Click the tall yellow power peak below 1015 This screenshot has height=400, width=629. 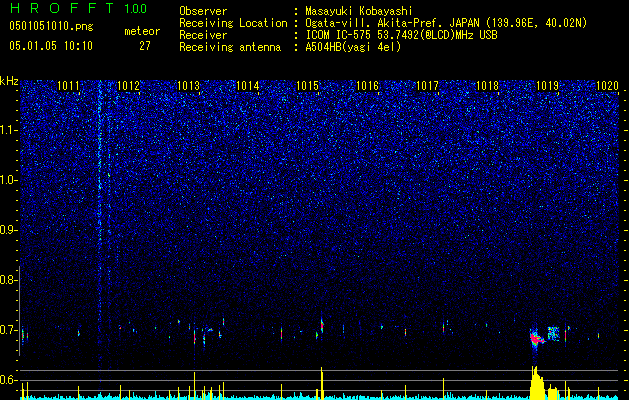pyautogui.click(x=322, y=382)
